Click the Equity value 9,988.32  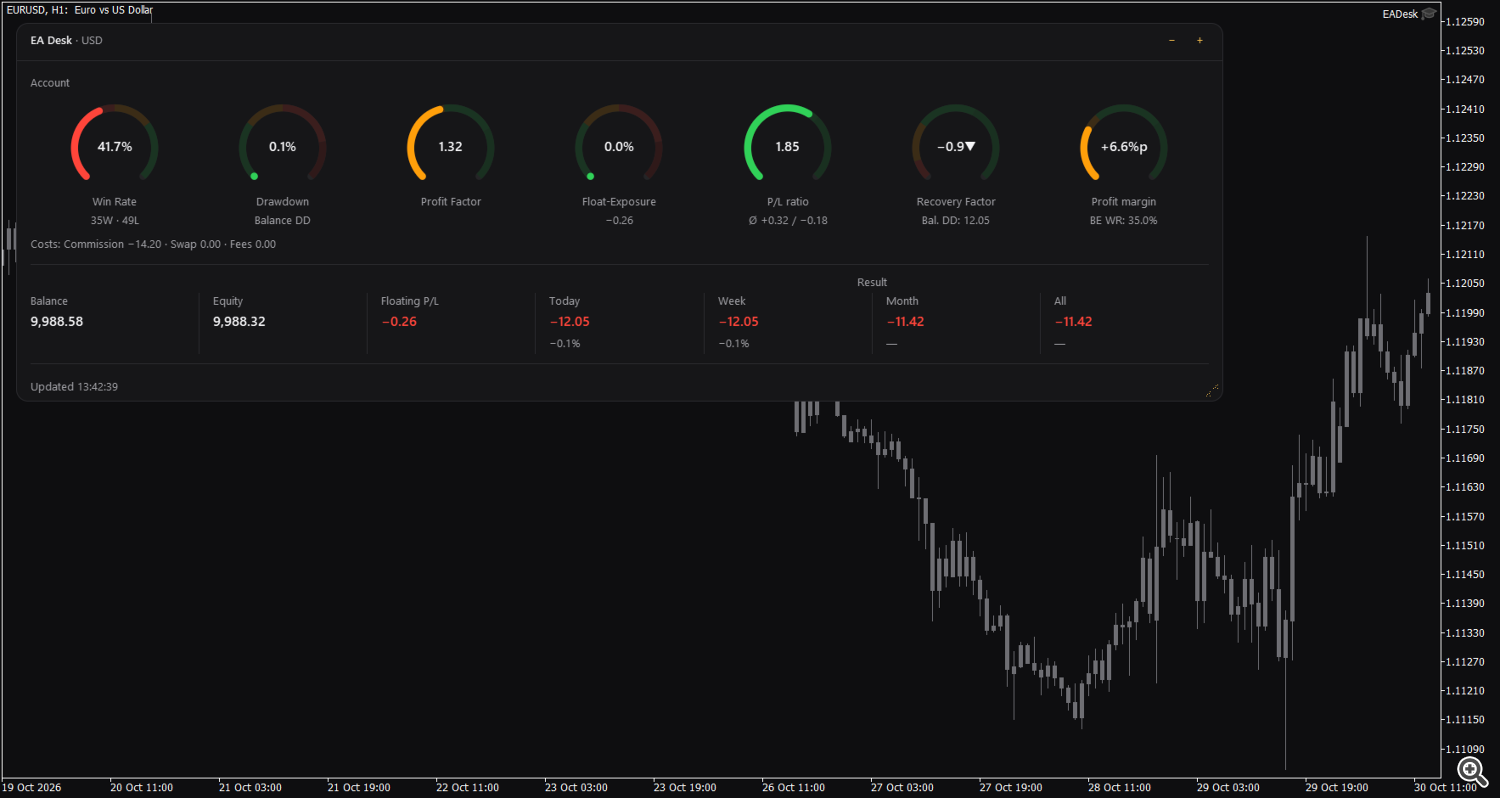(x=239, y=322)
